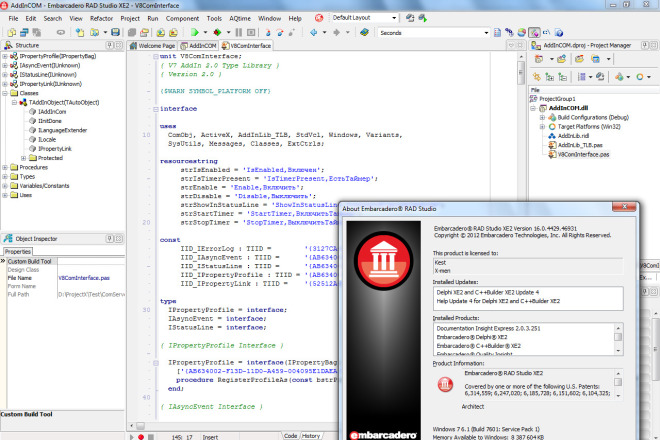The width and height of the screenshot is (660, 440).
Task: Click the New Items toolbar icon
Action: click(80, 32)
